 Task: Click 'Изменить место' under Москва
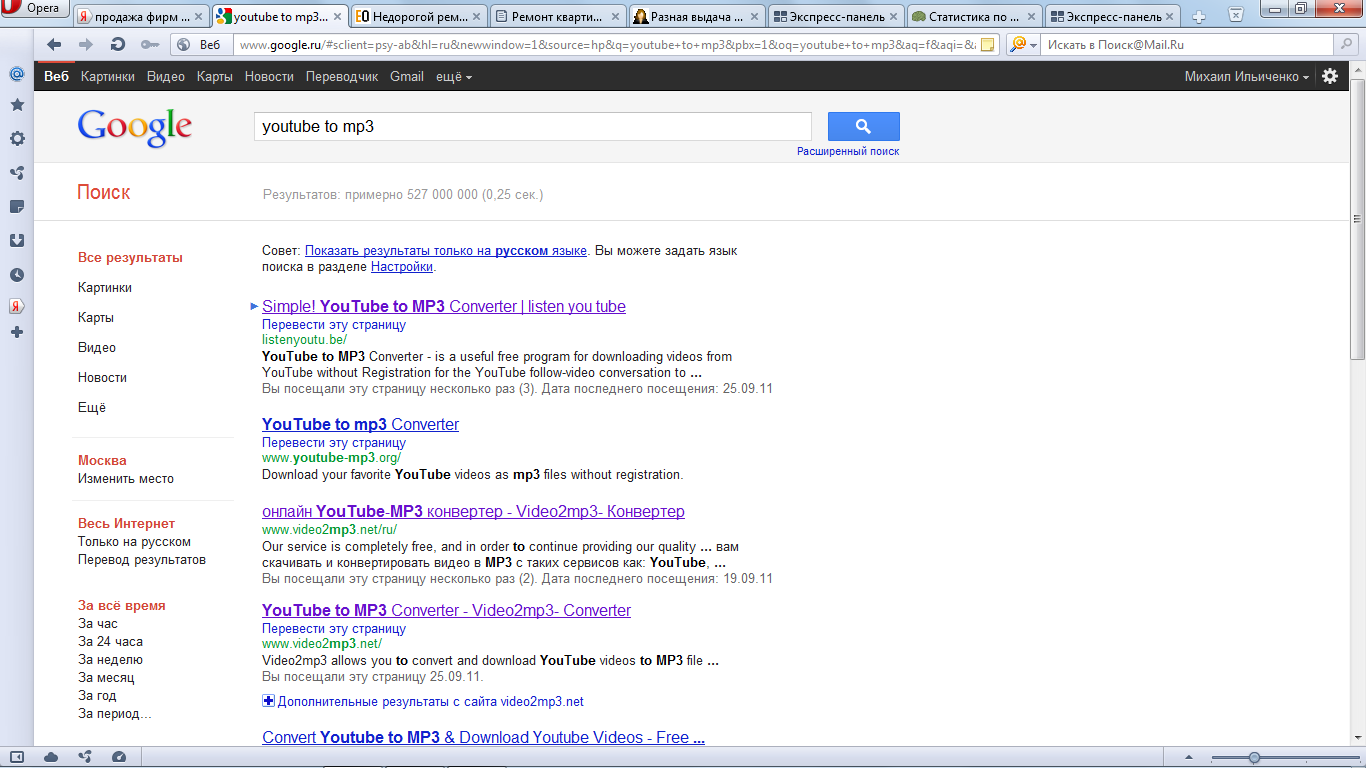tap(126, 478)
